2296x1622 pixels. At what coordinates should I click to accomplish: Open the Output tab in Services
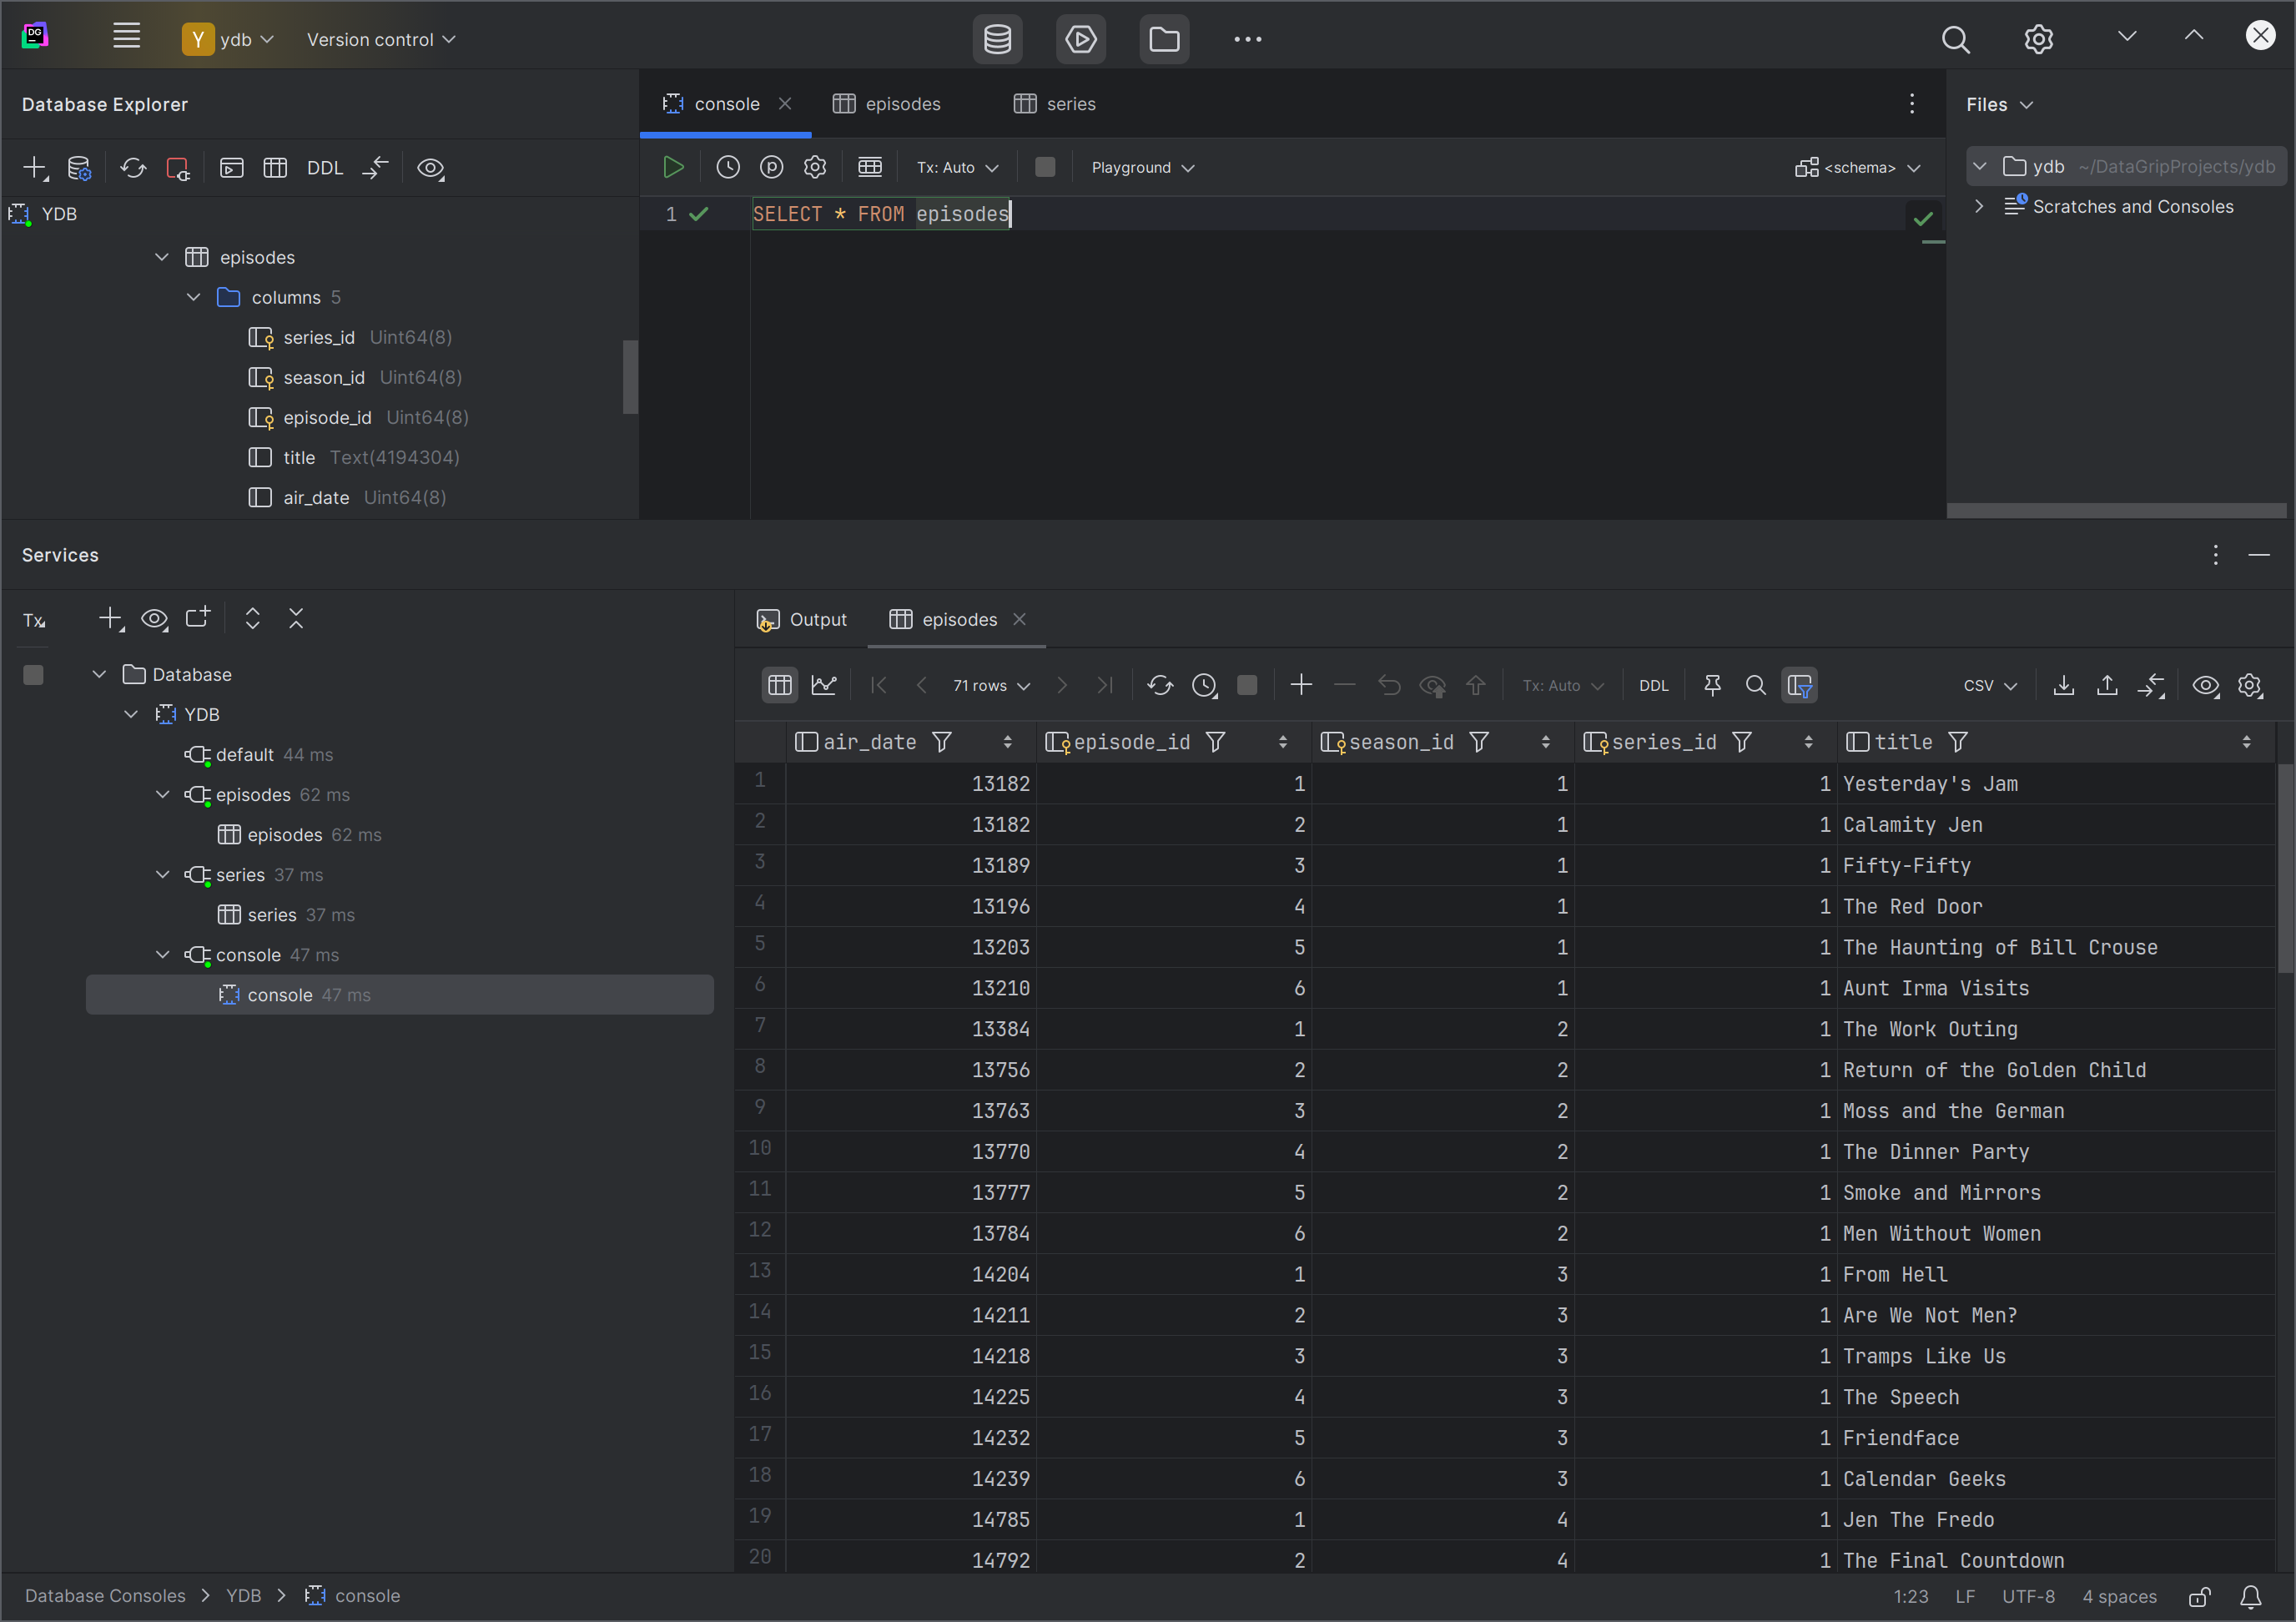(802, 619)
